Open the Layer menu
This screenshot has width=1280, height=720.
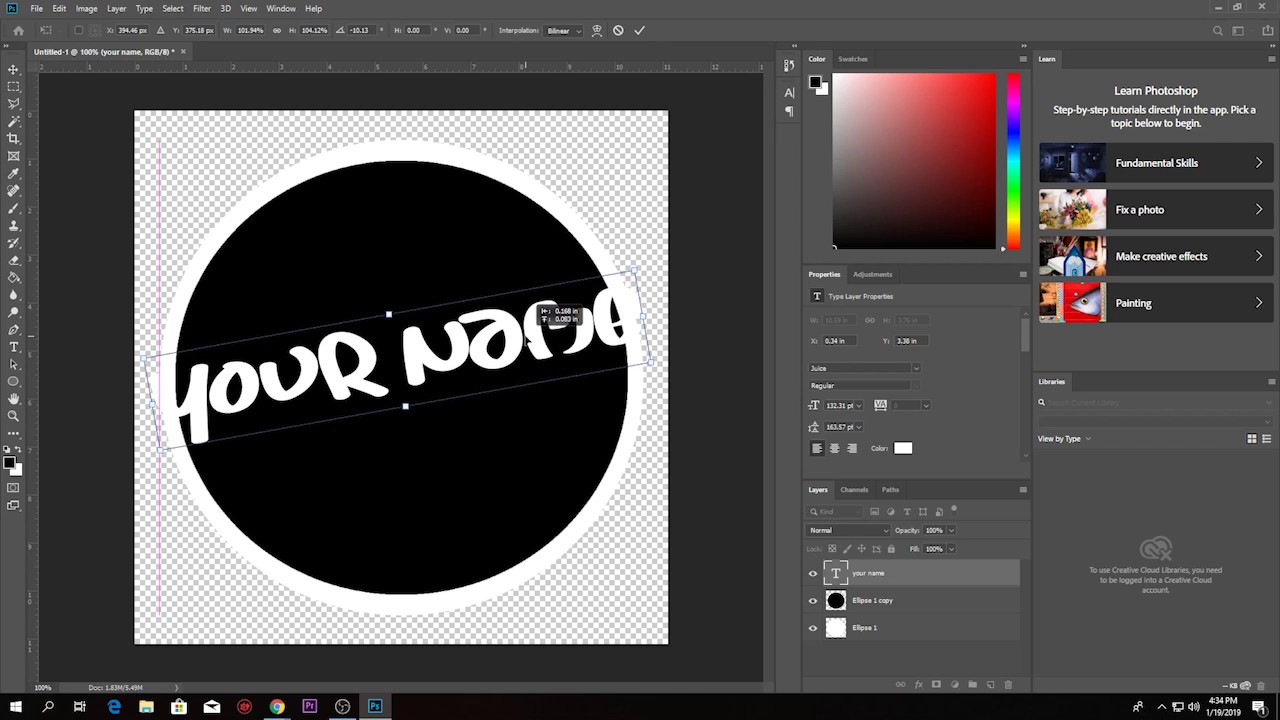117,8
